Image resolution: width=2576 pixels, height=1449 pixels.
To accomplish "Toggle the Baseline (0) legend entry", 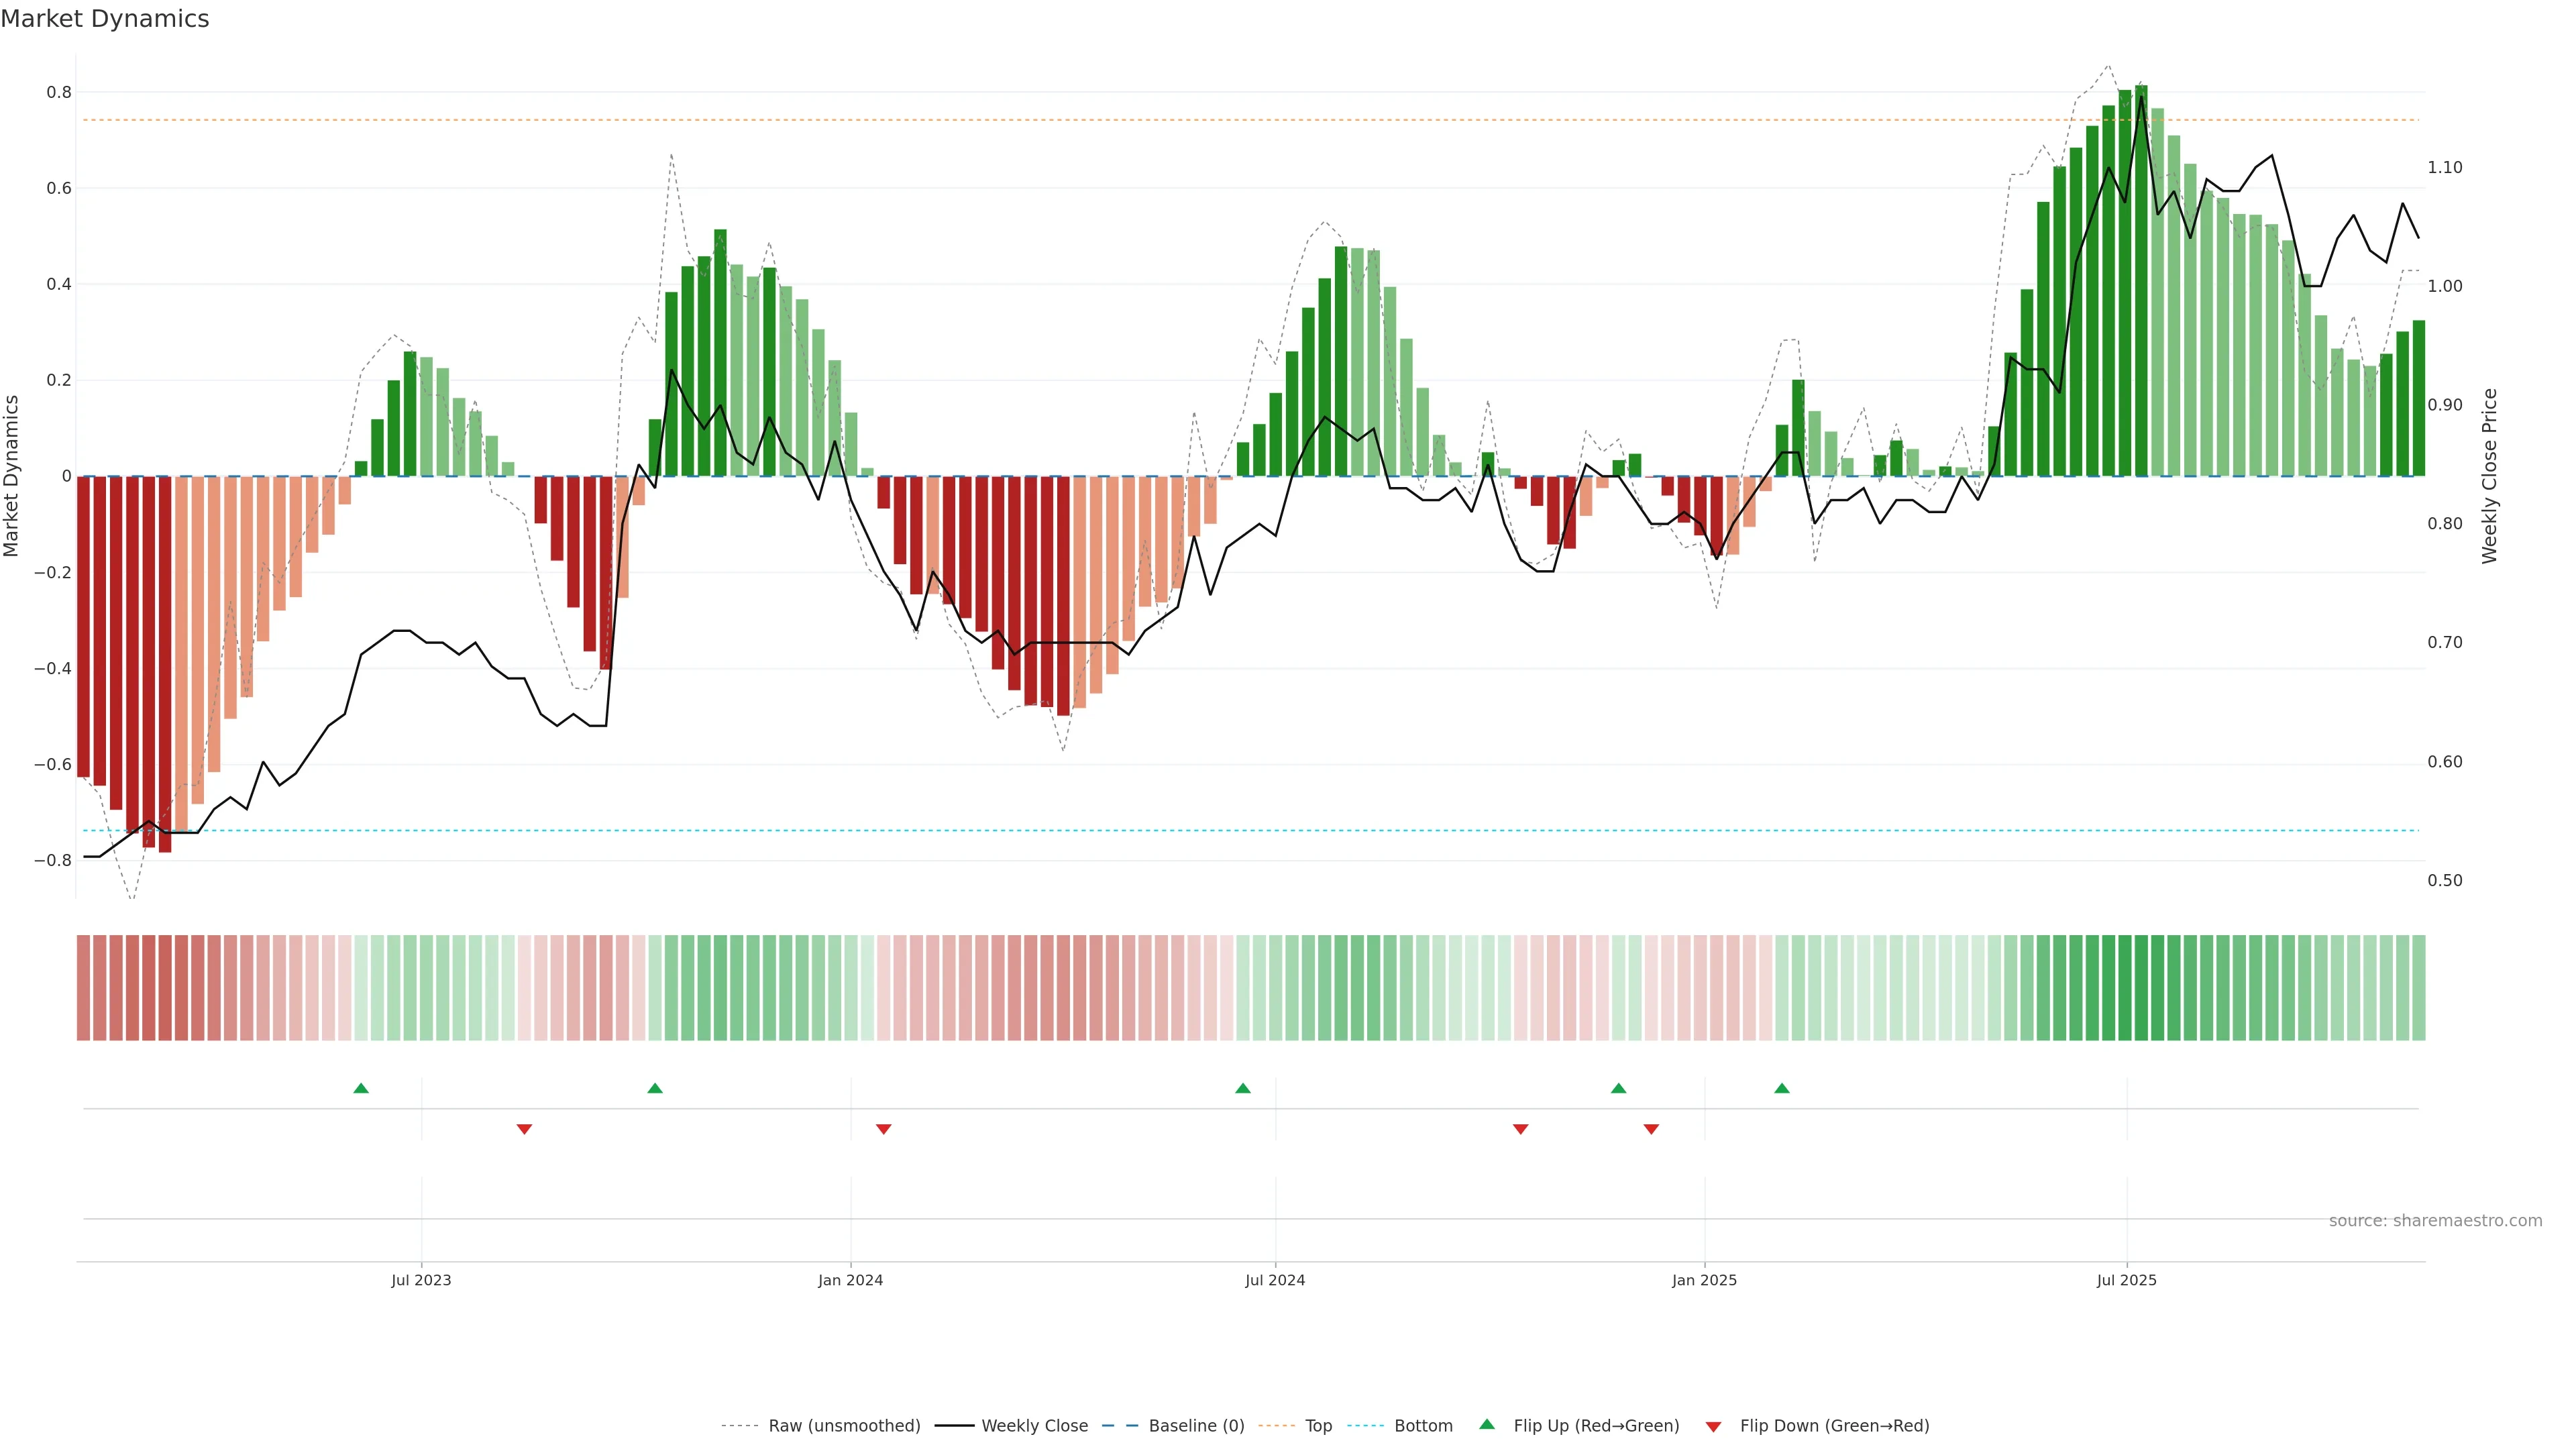I will (x=1196, y=1426).
